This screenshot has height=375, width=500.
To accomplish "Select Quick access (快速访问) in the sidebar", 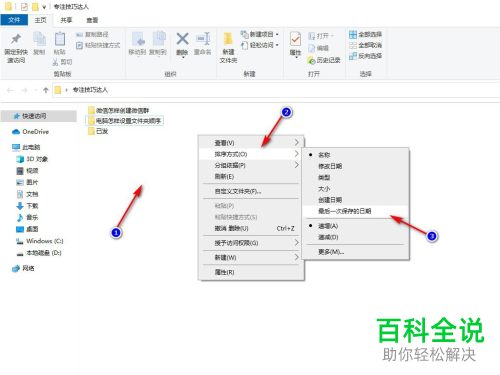I will pos(39,116).
